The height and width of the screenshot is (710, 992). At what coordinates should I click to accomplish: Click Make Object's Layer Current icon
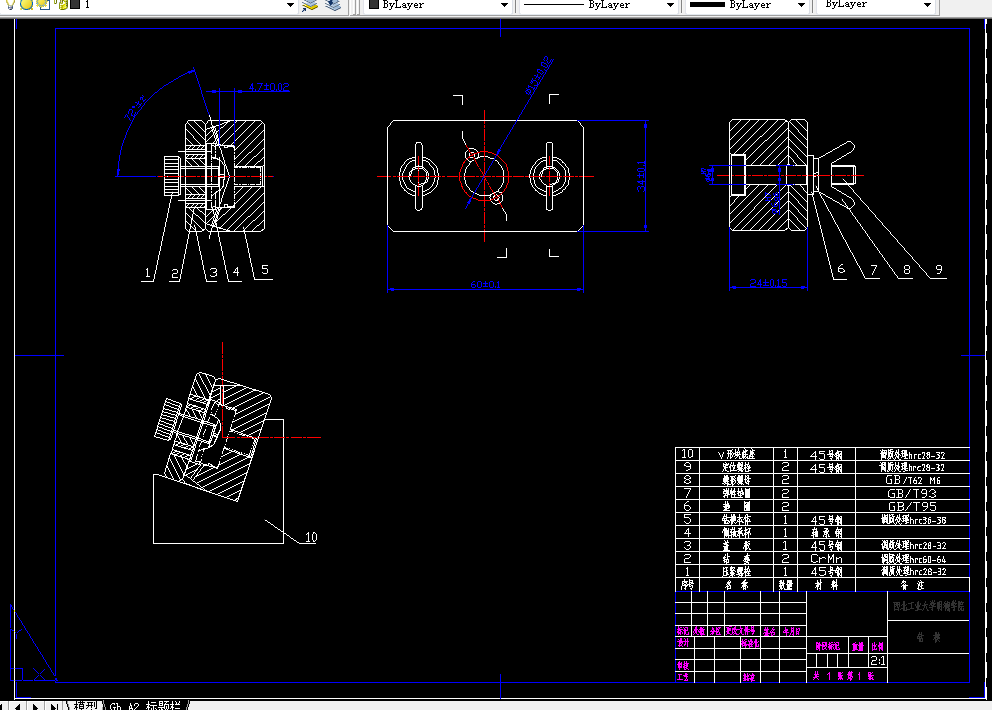310,5
